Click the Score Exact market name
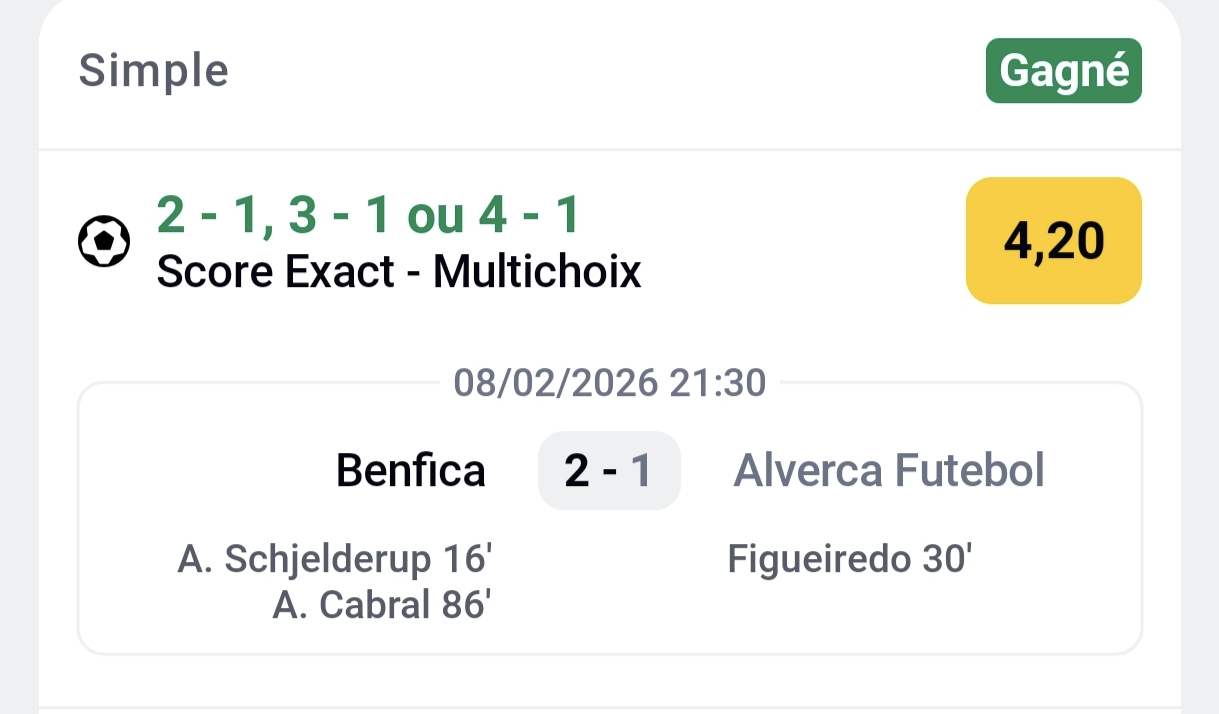Viewport: 1219px width, 714px height. pos(276,271)
